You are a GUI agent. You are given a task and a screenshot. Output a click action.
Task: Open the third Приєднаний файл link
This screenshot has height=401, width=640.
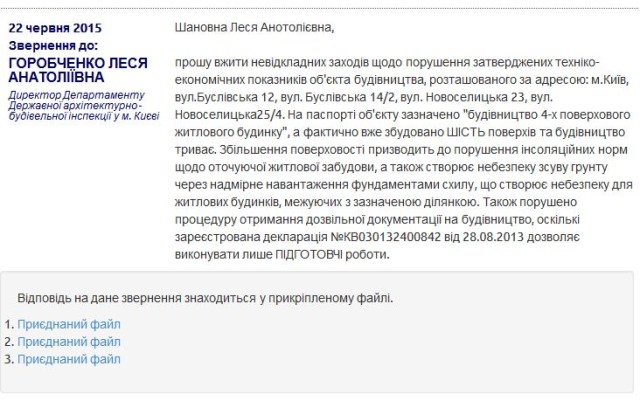tap(68, 359)
